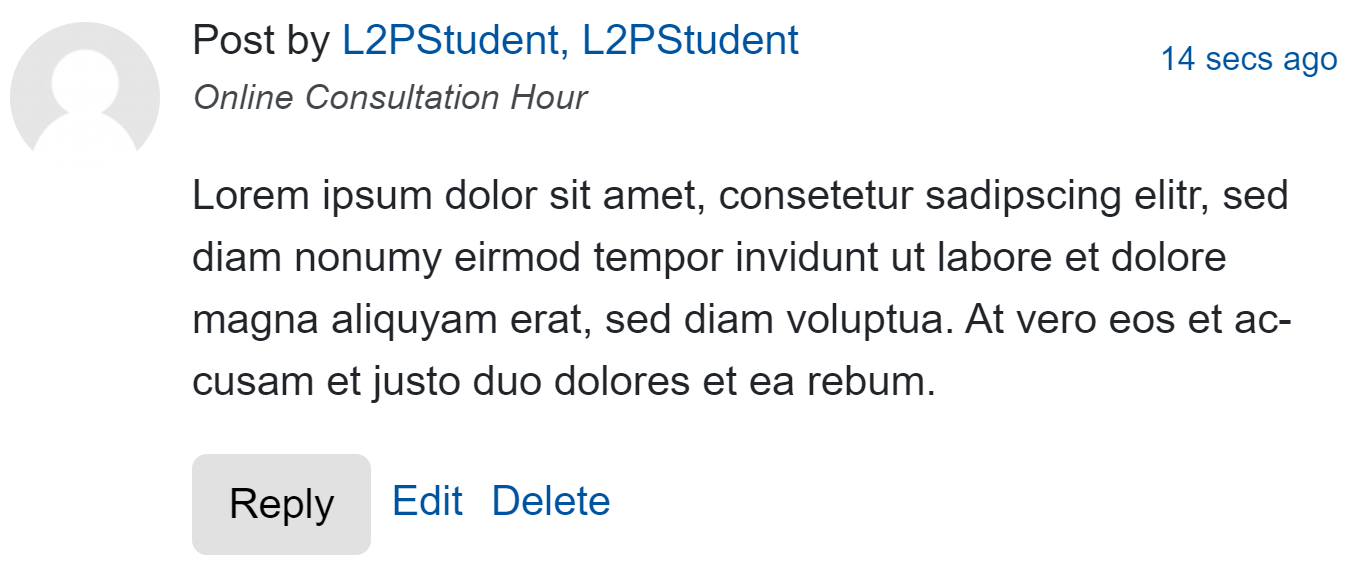Click the word 'invidunt' in the post text
1370x568 pixels.
[793, 258]
